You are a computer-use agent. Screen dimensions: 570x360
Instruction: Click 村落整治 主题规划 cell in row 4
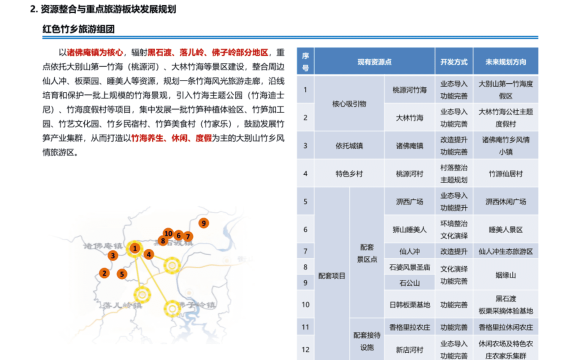pos(454,173)
